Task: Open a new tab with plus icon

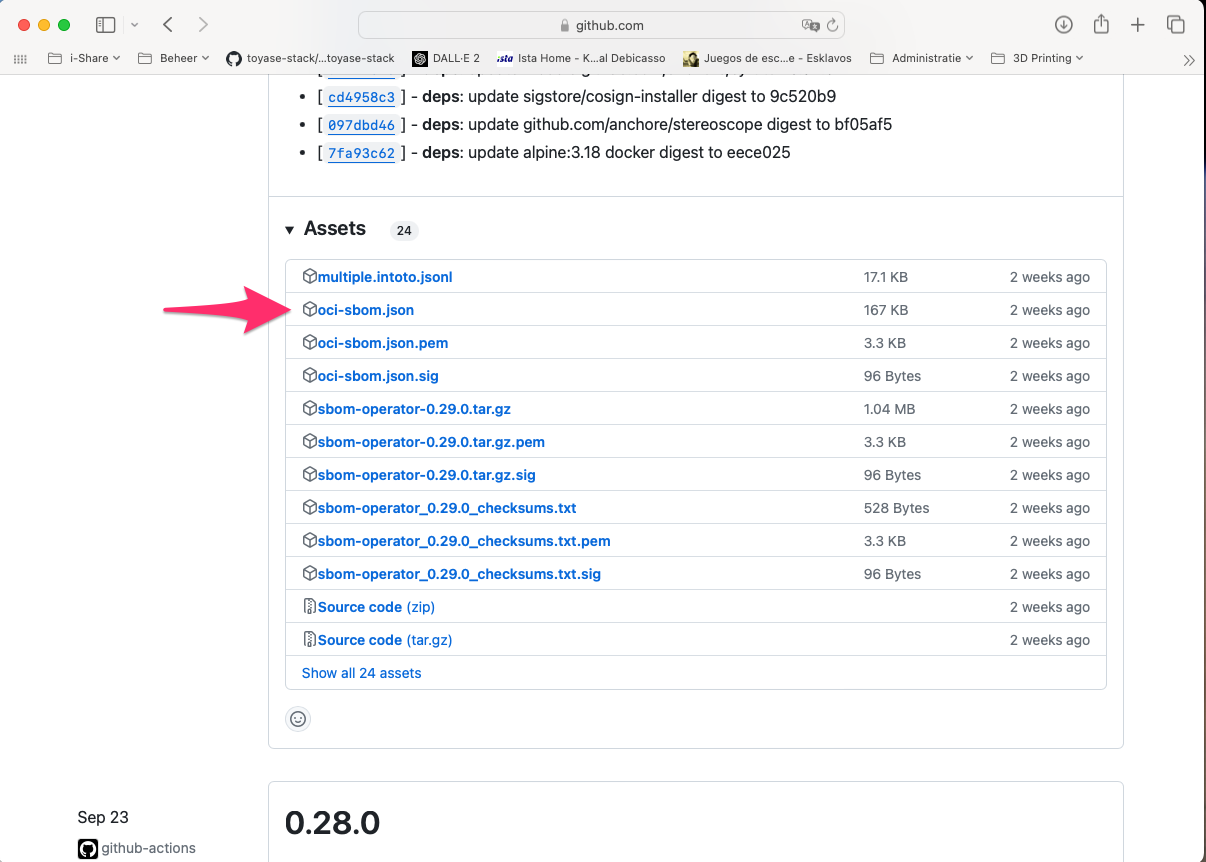Action: (x=1137, y=25)
